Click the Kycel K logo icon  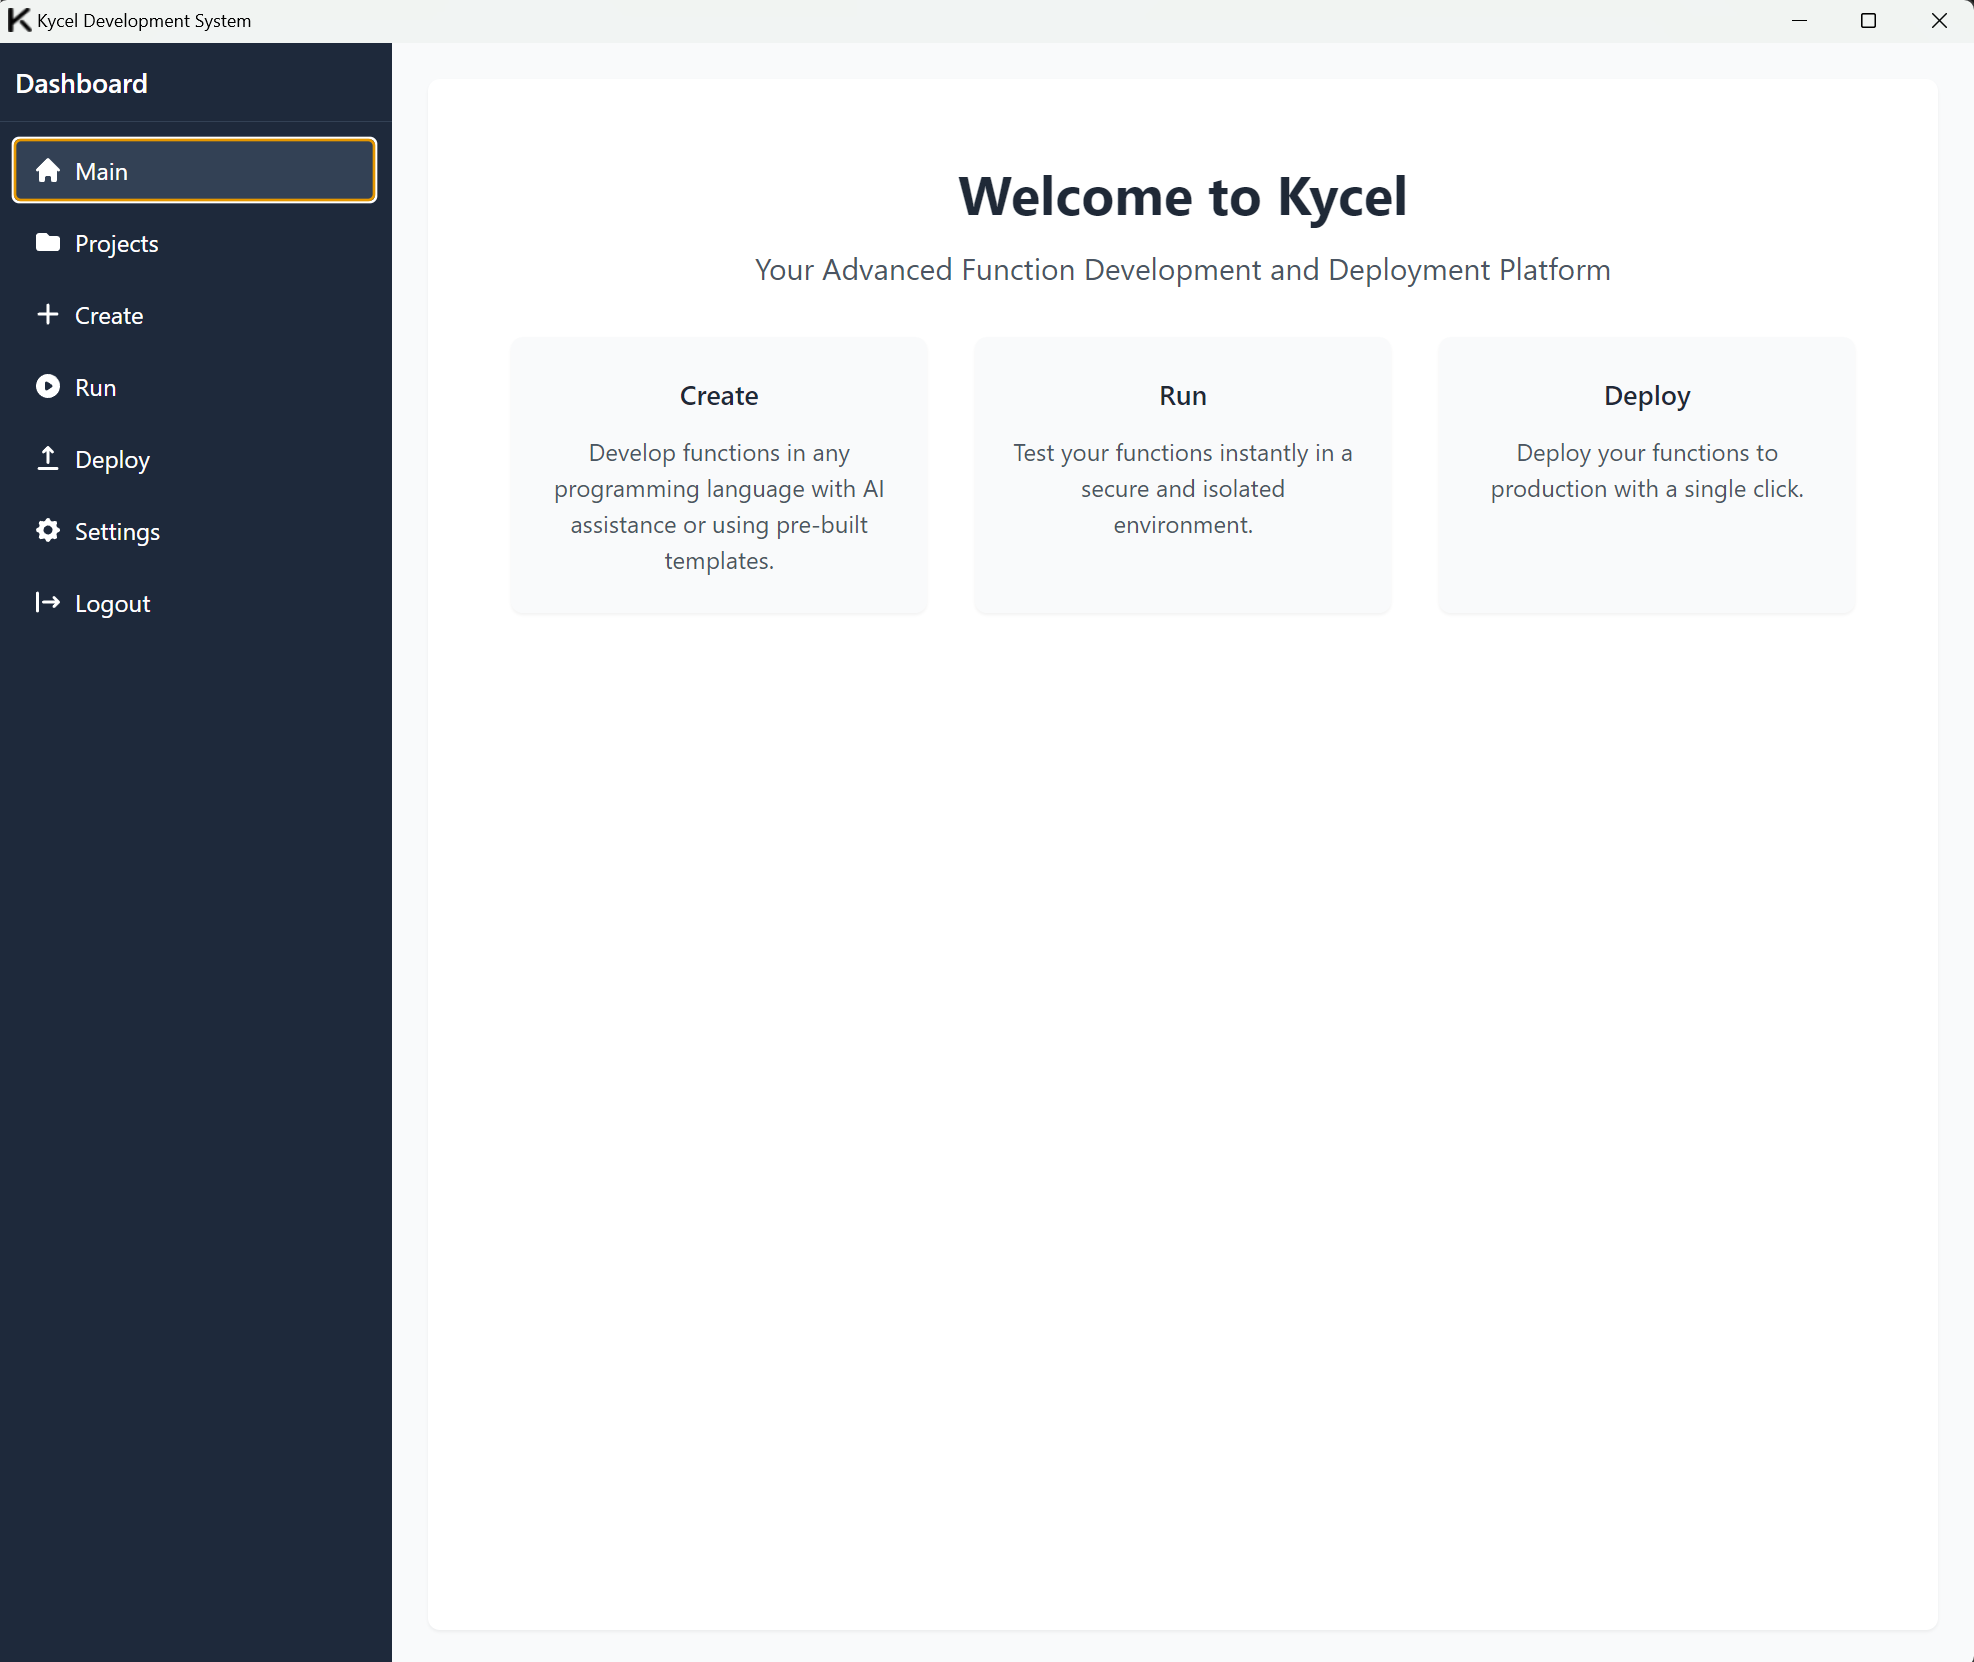click(x=21, y=20)
